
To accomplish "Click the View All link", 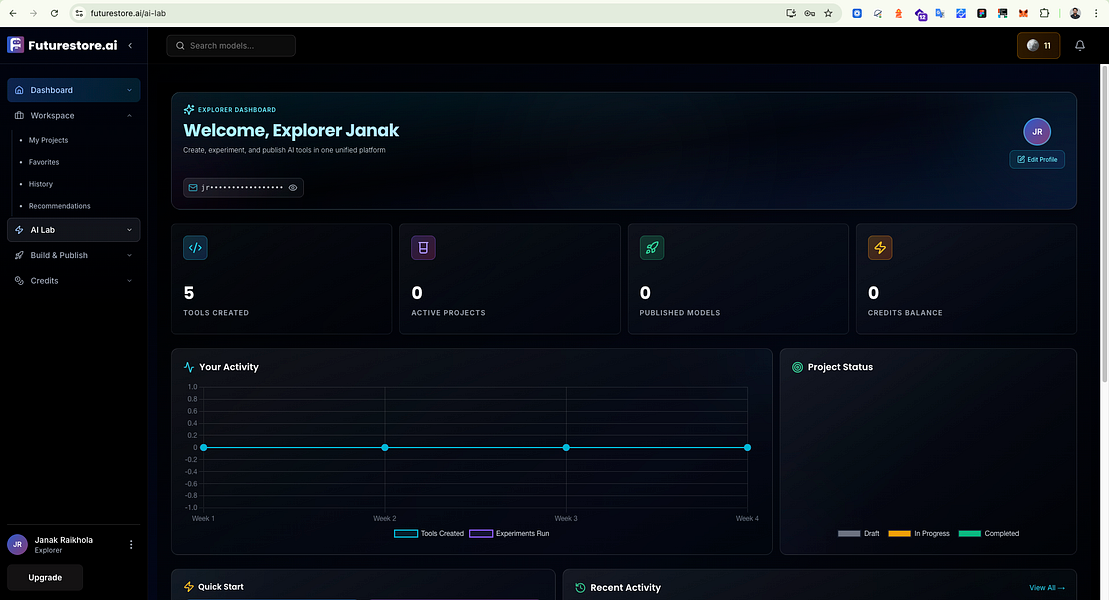I will click(x=1047, y=587).
